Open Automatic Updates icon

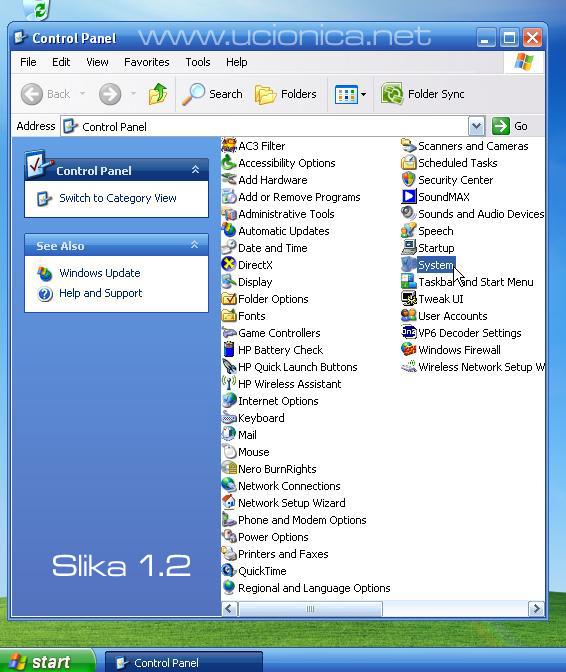(x=229, y=231)
